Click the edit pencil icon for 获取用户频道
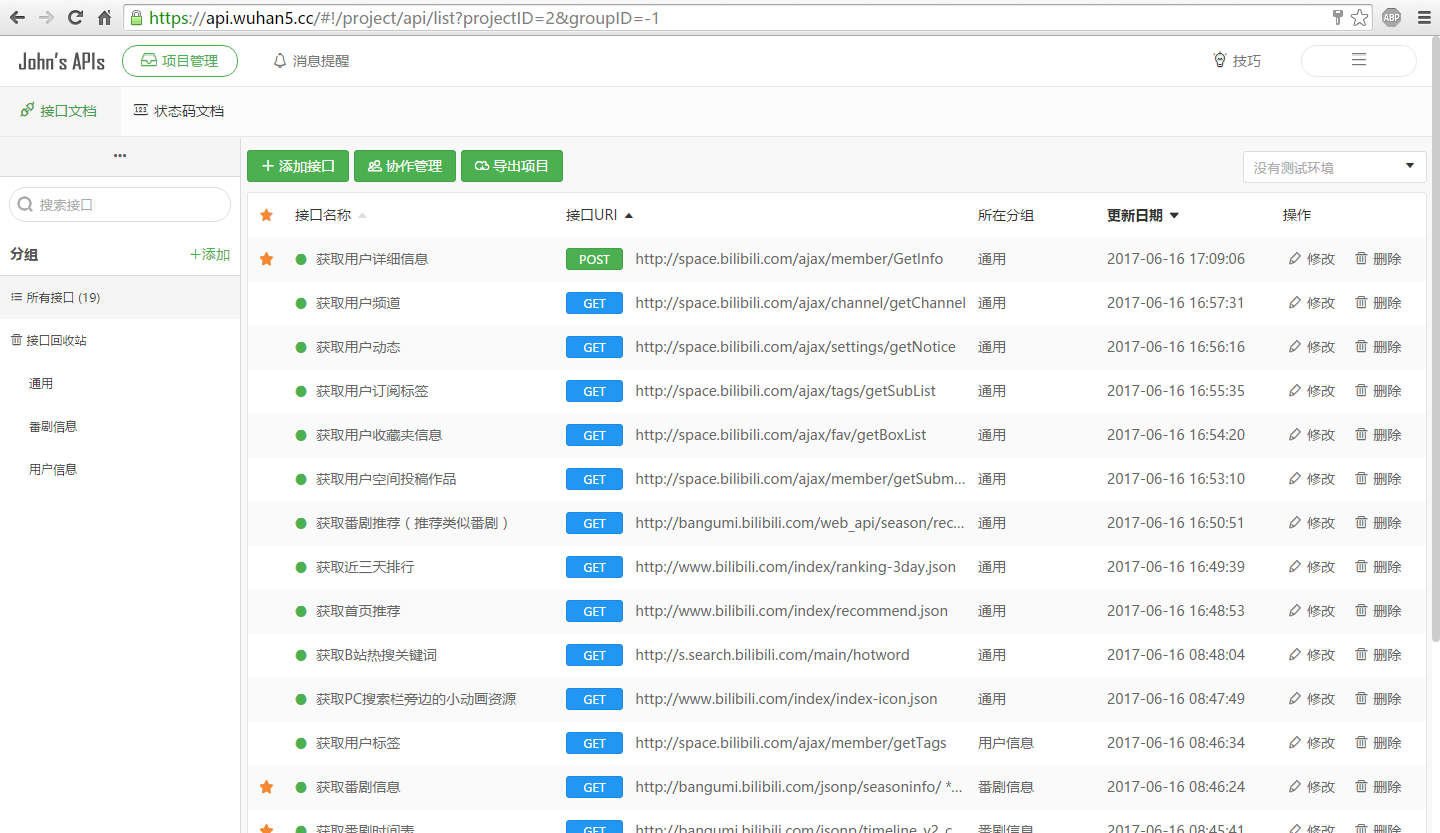The height and width of the screenshot is (833, 1440). point(1295,303)
